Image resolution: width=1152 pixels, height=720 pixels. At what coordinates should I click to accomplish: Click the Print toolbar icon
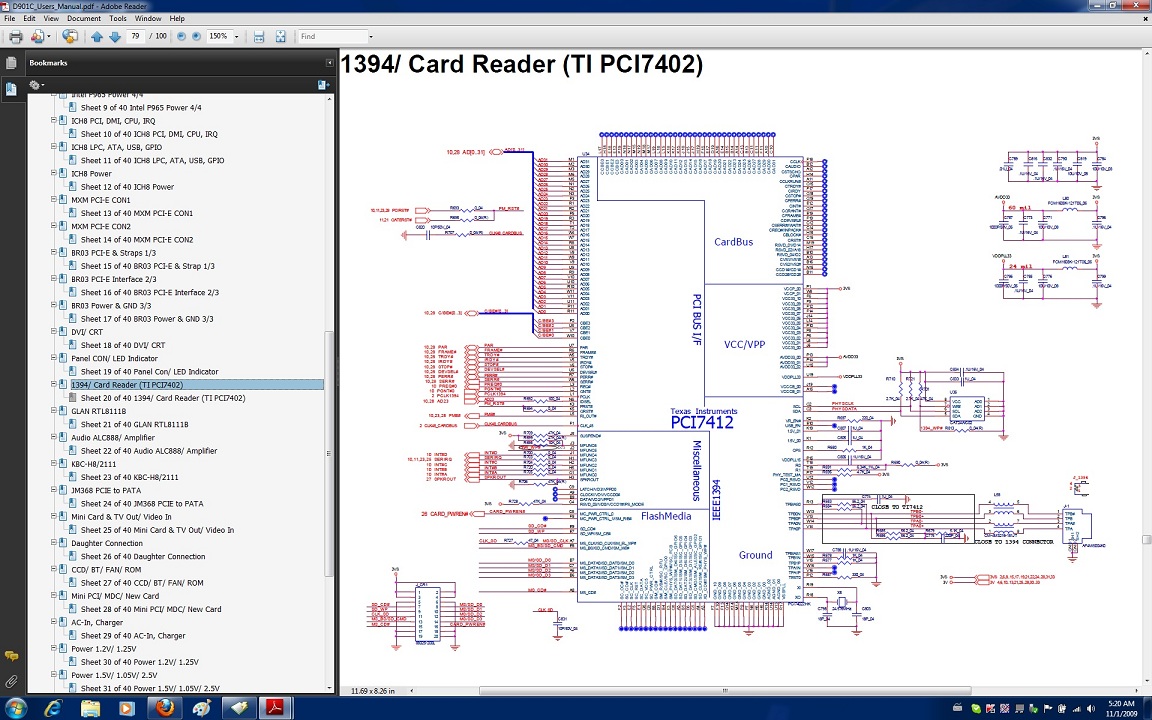[x=15, y=36]
